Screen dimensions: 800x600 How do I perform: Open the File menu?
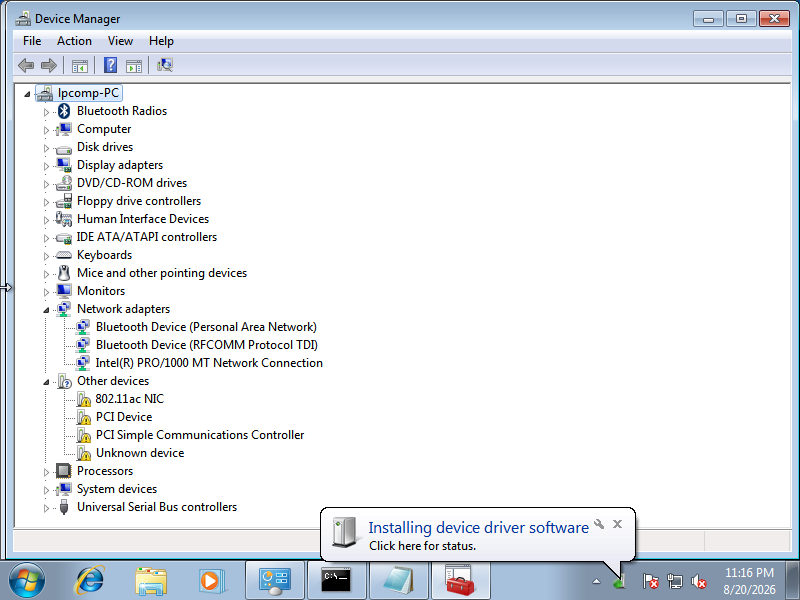[32, 41]
